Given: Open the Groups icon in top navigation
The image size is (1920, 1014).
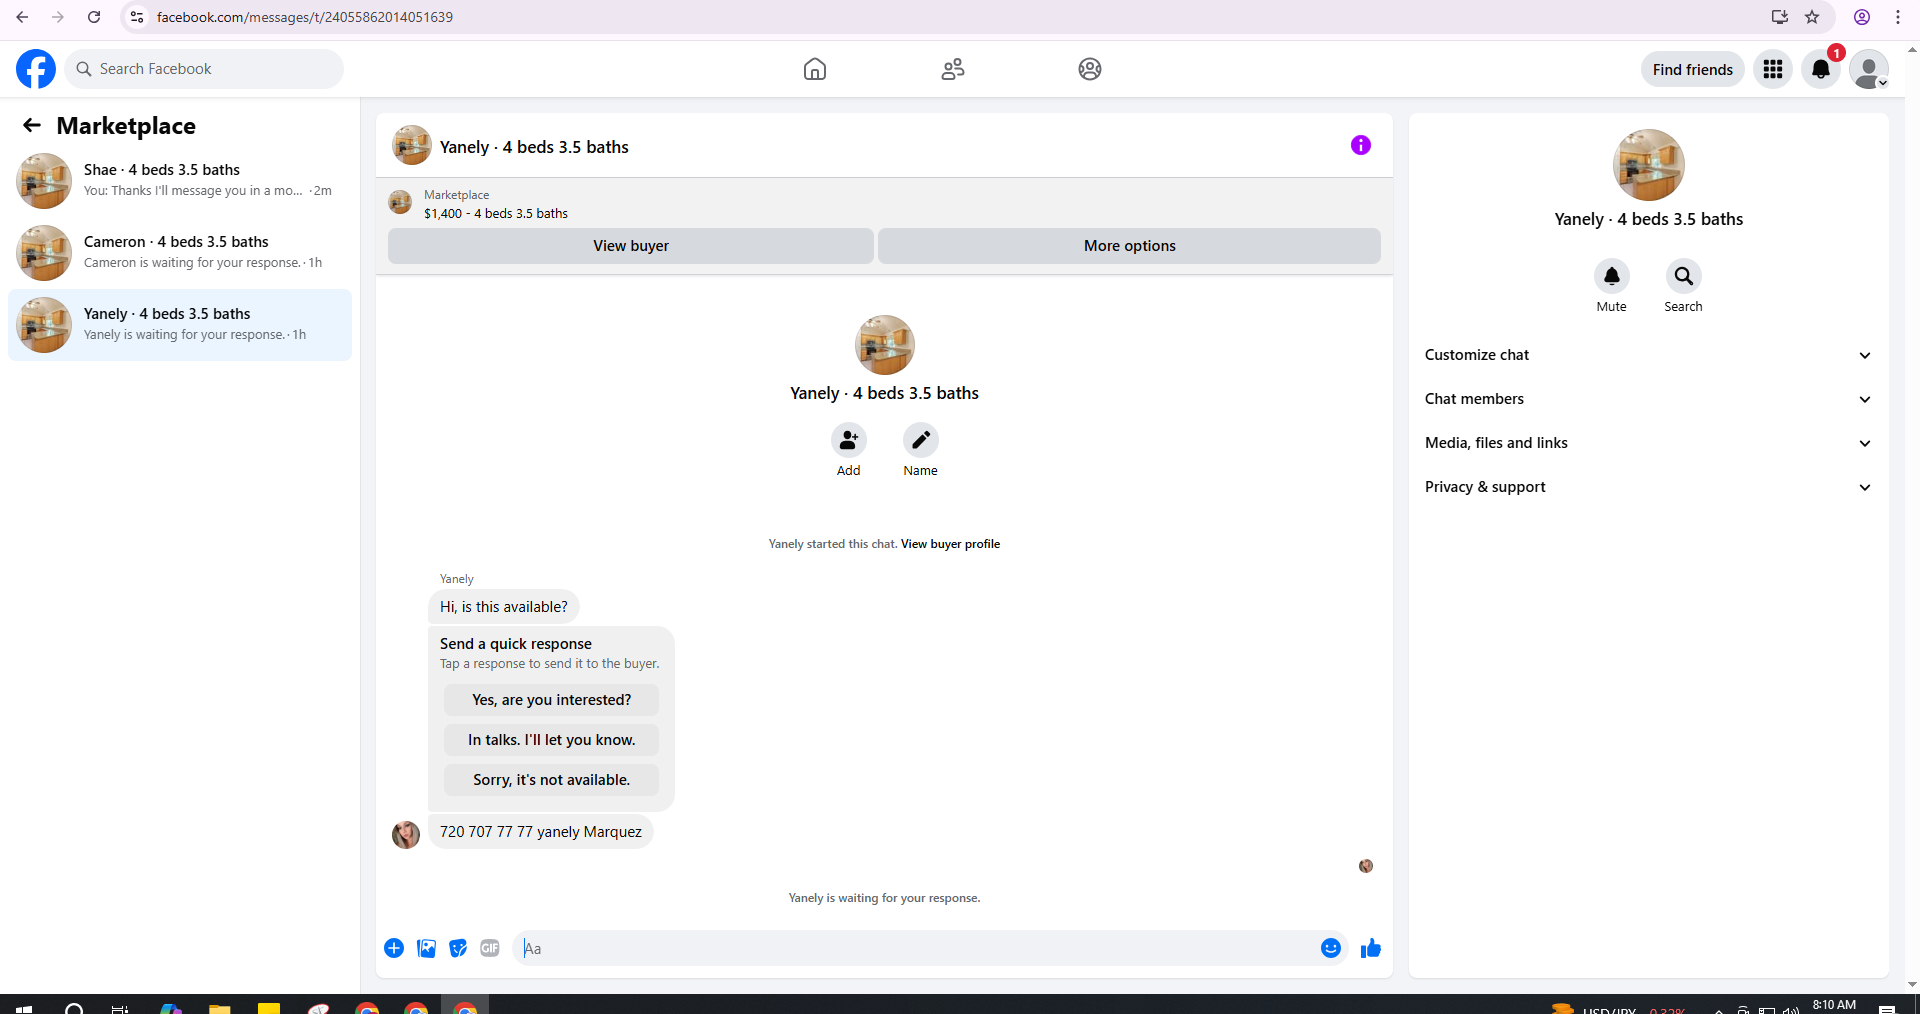Looking at the screenshot, I should click(x=1090, y=69).
